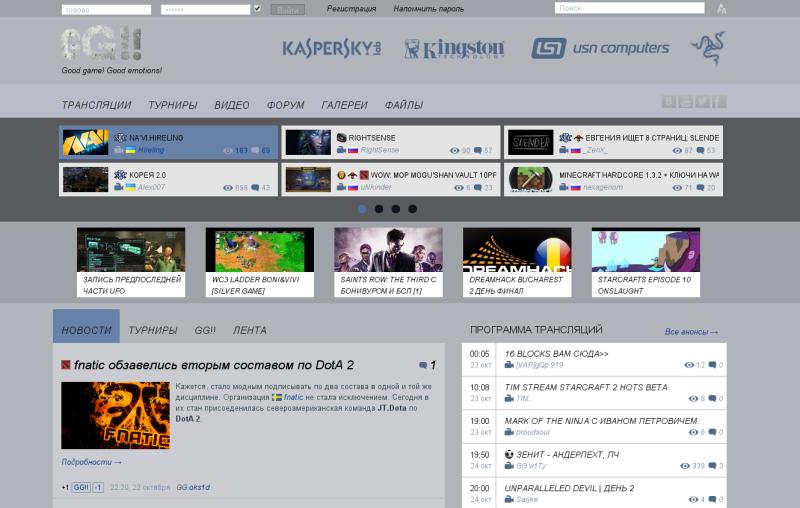Image resolution: width=800 pixels, height=508 pixels.
Task: Select the fourth carousel page dot
Action: [412, 209]
